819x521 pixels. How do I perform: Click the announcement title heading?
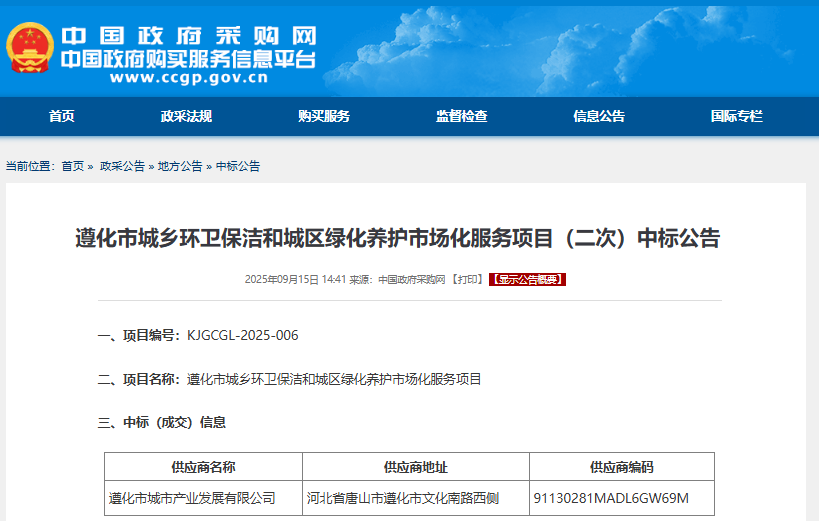(398, 238)
